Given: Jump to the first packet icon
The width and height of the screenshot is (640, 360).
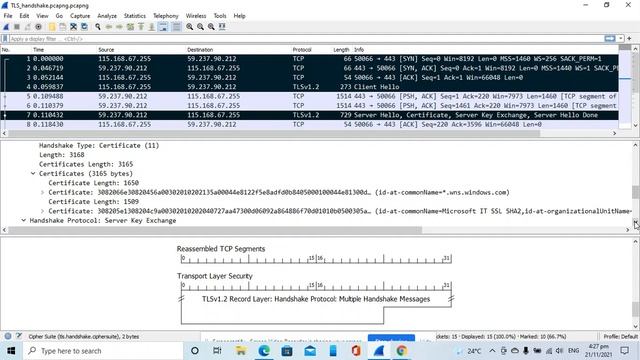Looking at the screenshot, I should point(141,27).
